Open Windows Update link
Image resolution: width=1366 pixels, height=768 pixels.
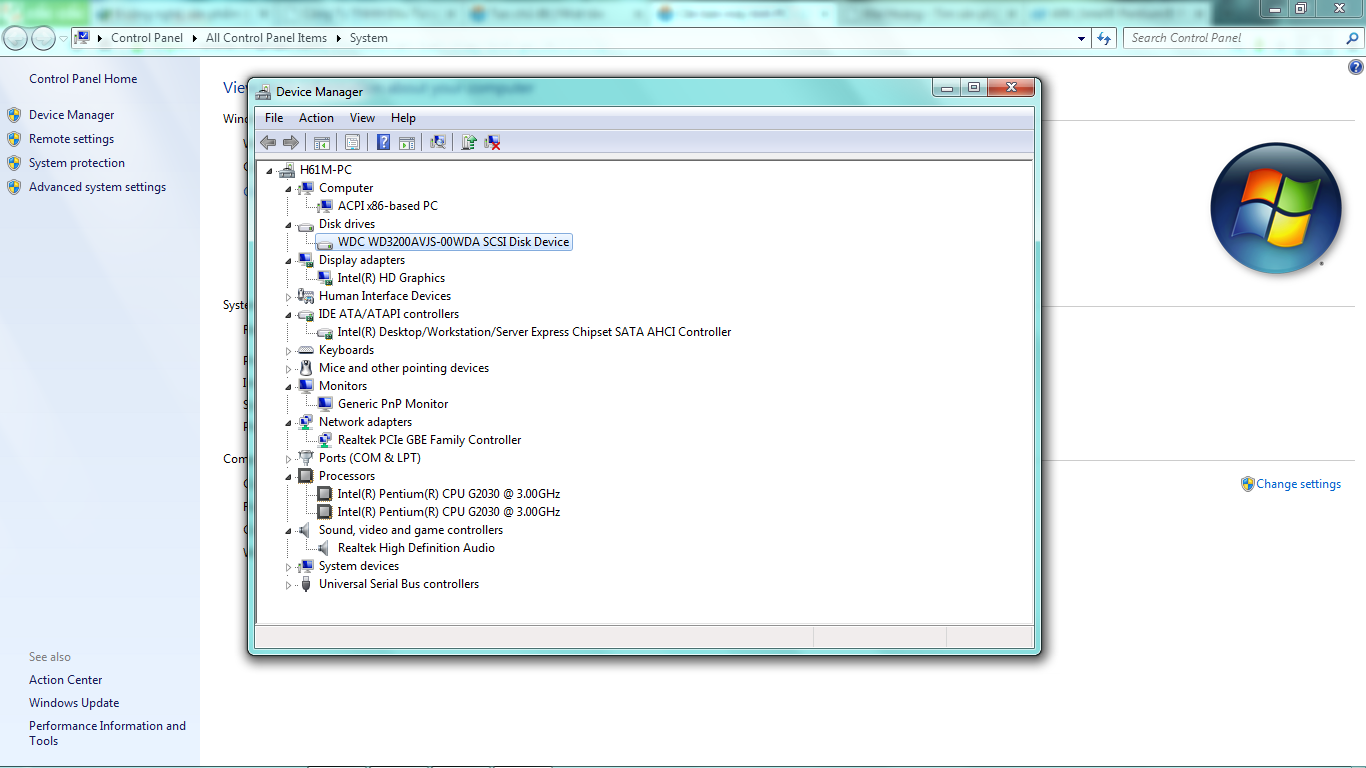74,703
